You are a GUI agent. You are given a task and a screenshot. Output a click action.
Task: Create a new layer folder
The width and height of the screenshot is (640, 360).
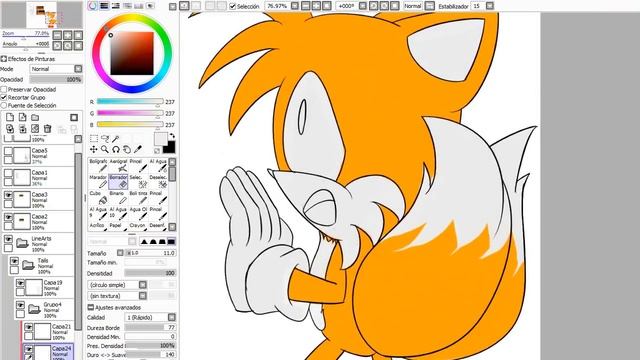[x=35, y=118]
